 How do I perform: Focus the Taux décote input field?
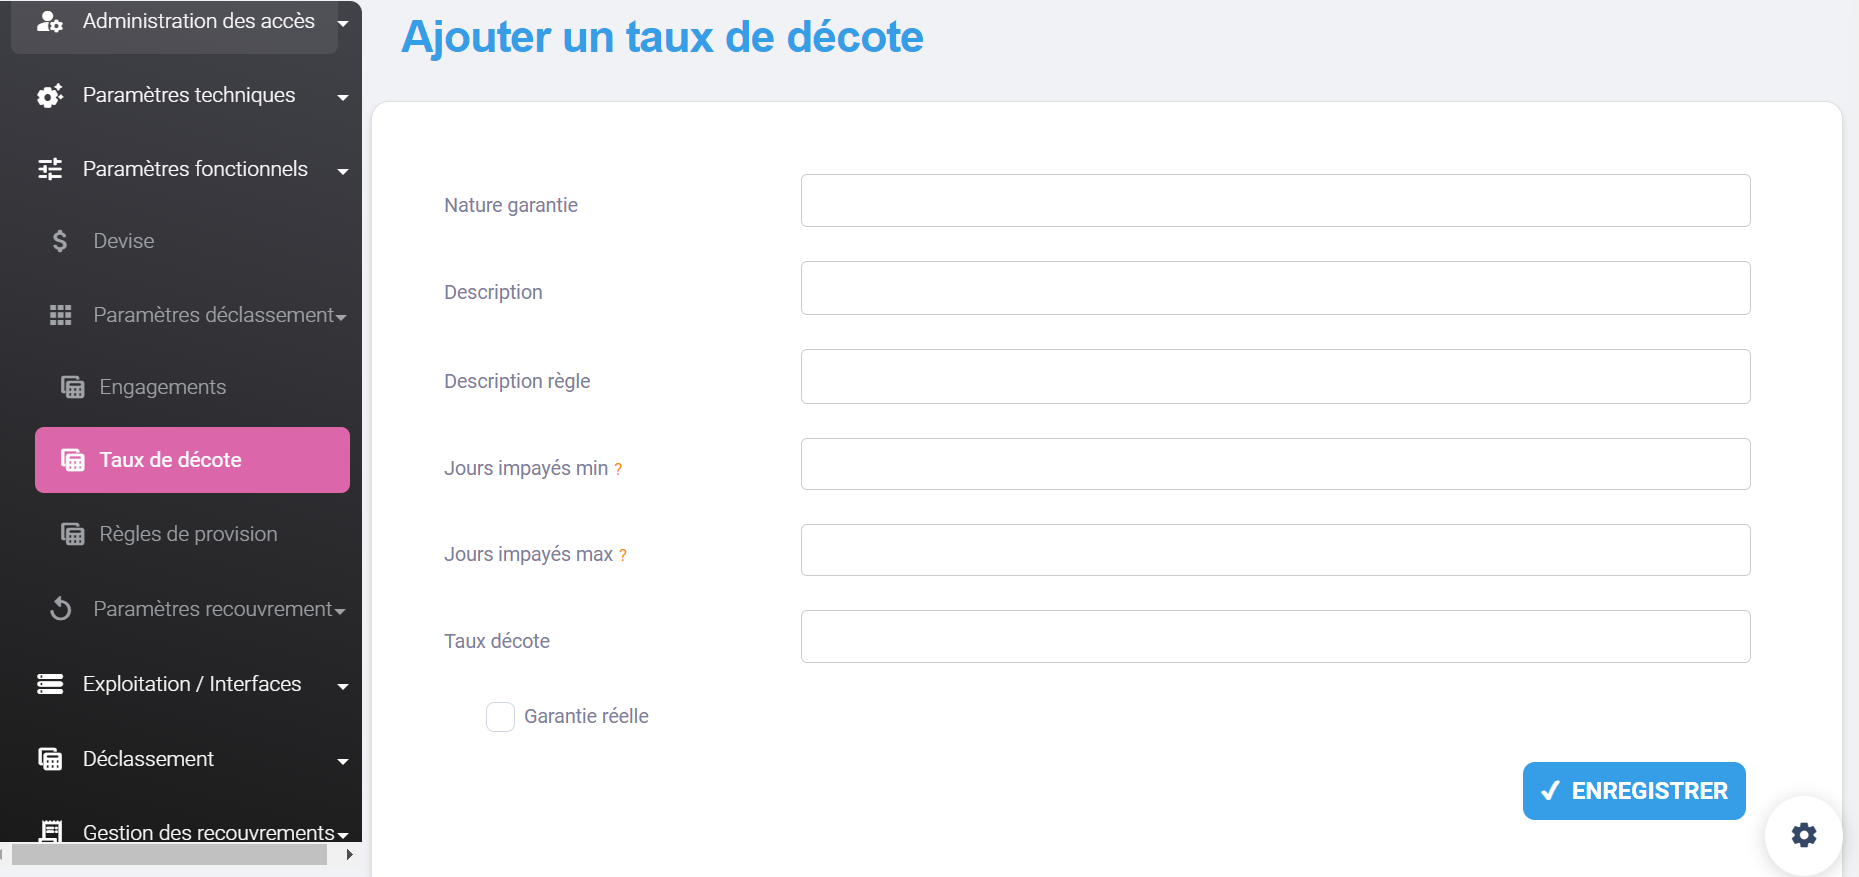point(1275,637)
